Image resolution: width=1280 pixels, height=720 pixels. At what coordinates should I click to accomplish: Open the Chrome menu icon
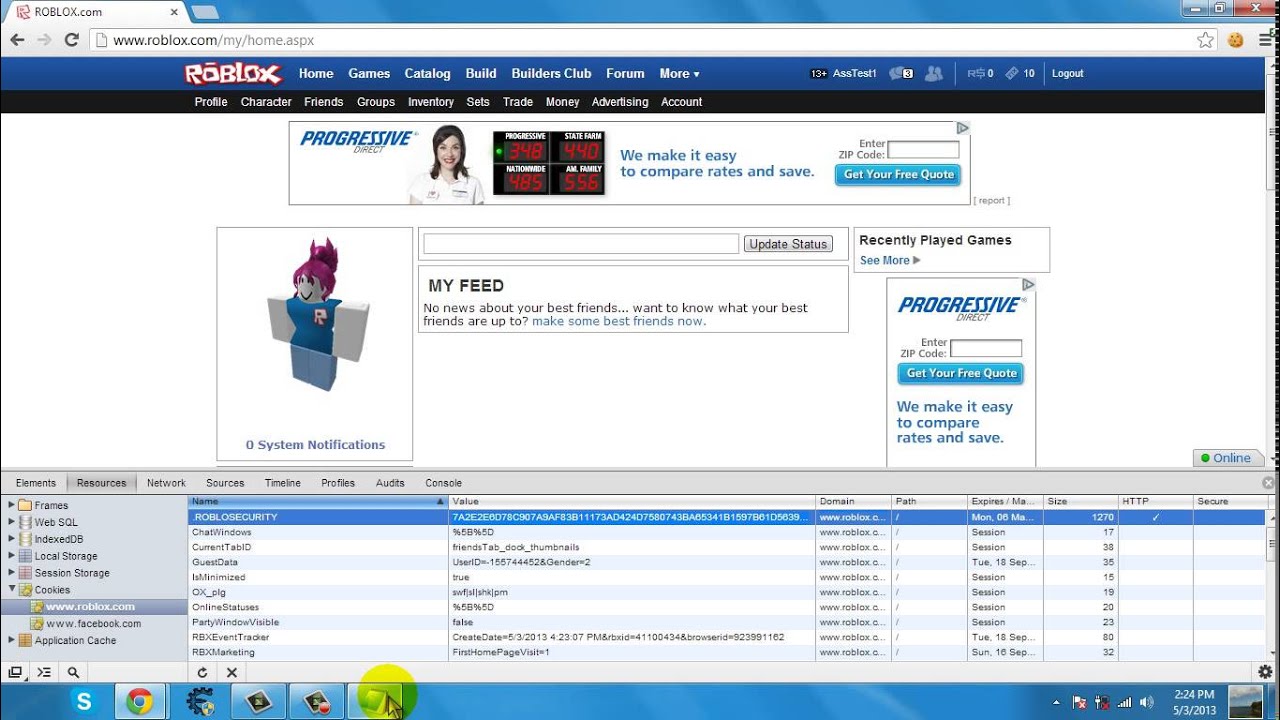pos(1263,40)
